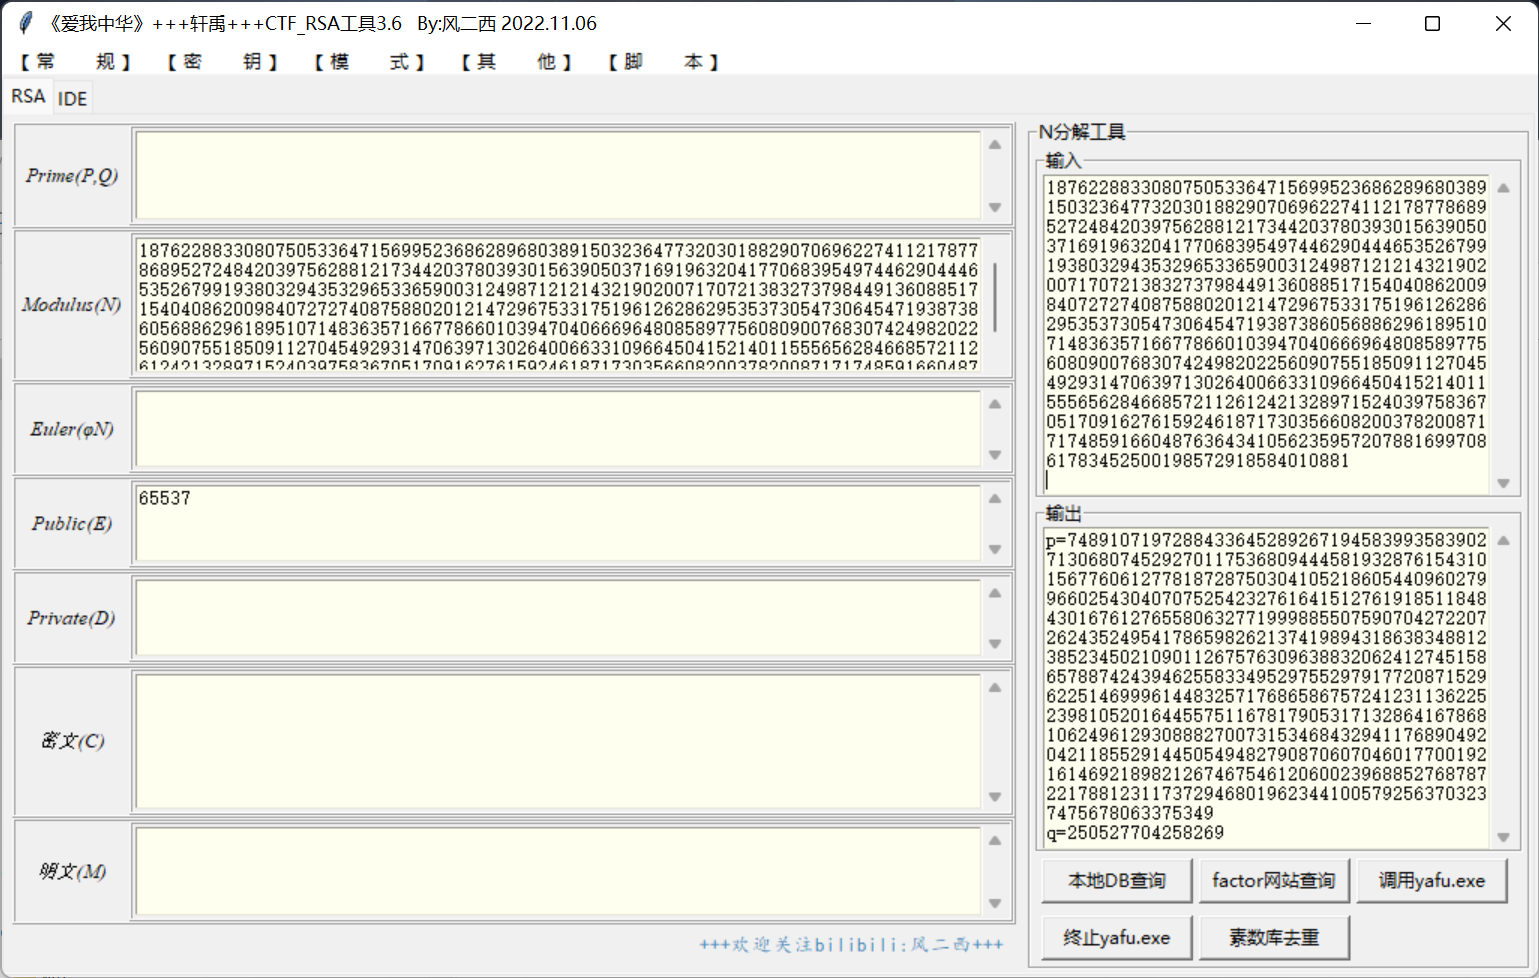Click the 输入 area scrollbar up arrow
The height and width of the screenshot is (978, 1539).
point(1503,188)
